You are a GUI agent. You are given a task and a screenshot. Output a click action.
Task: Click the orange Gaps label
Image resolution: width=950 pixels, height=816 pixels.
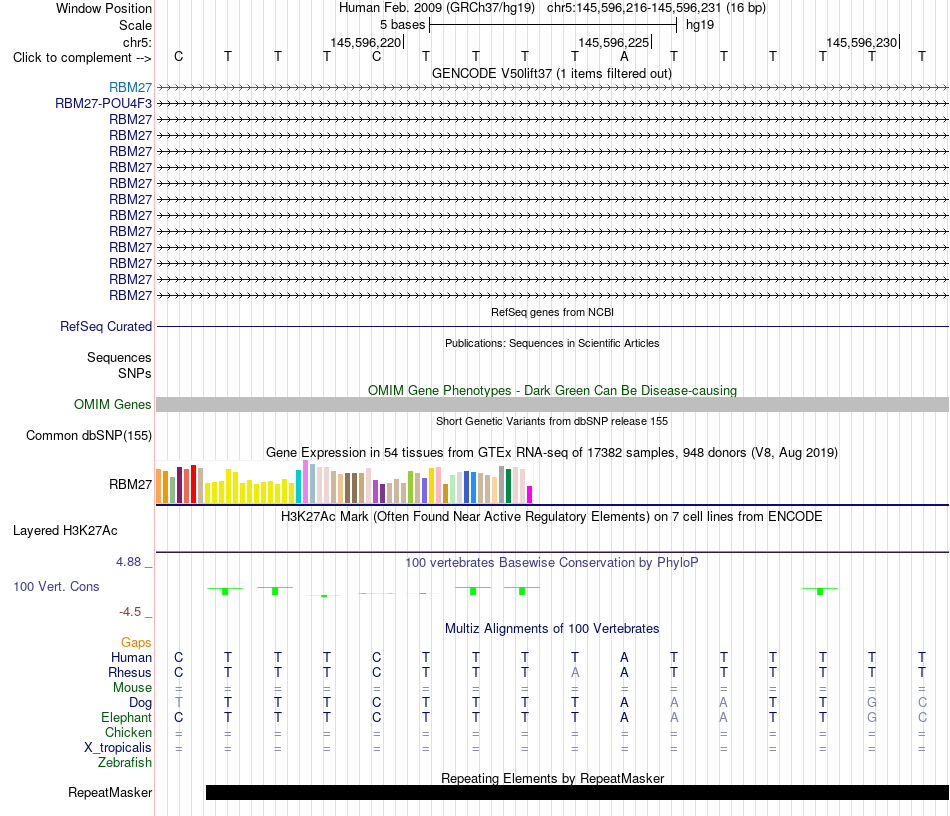(x=136, y=643)
